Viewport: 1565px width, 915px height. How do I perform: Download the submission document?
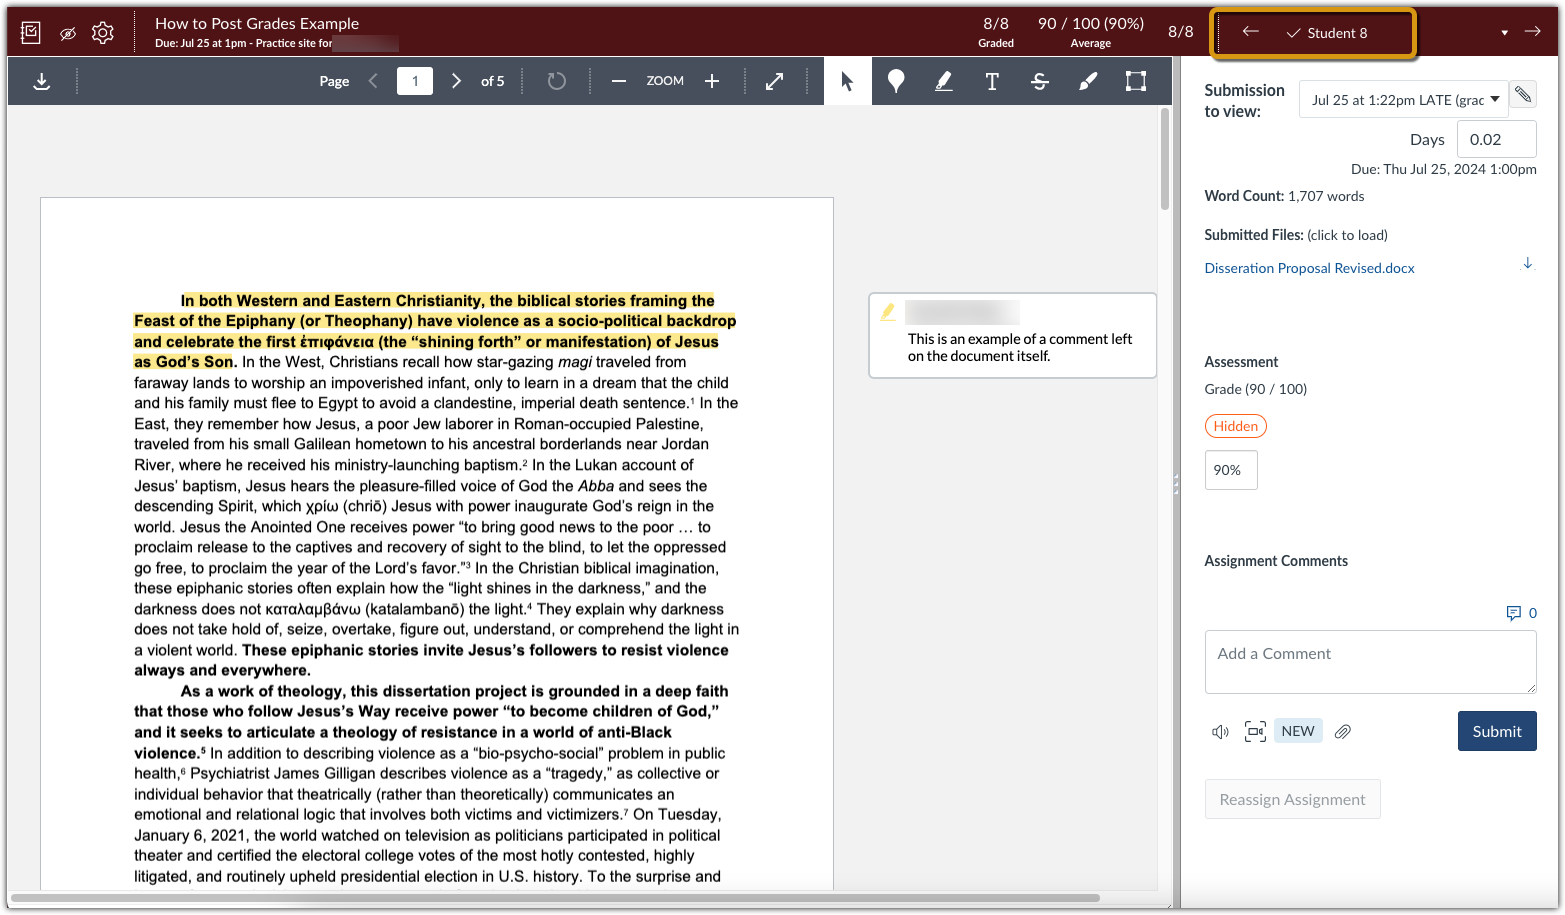(42, 81)
